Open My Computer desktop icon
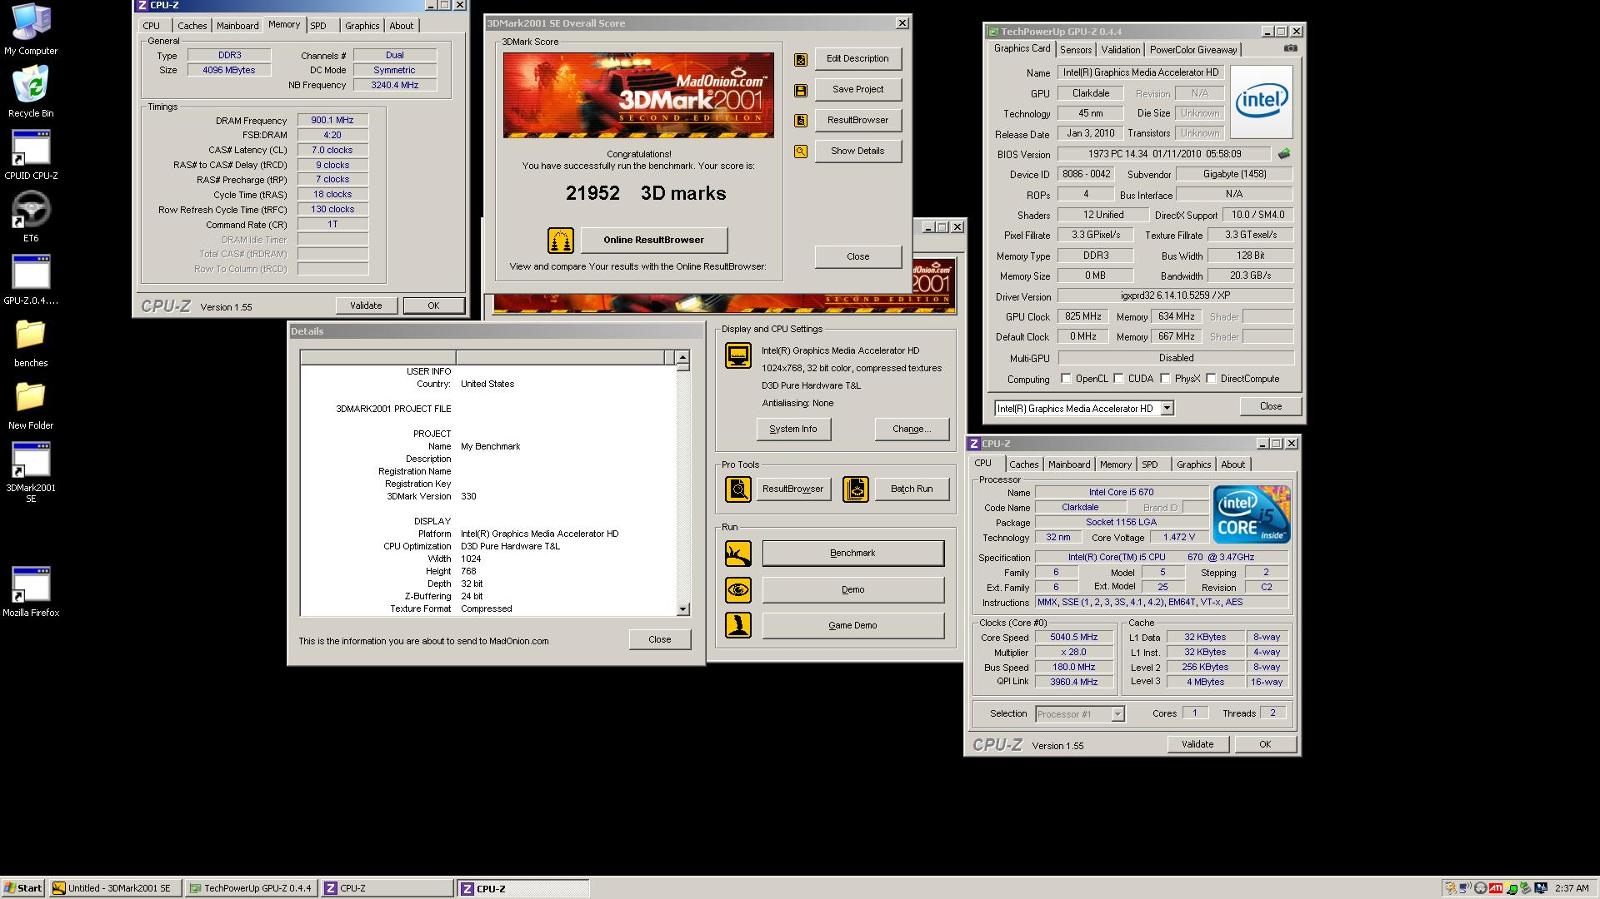 (31, 29)
